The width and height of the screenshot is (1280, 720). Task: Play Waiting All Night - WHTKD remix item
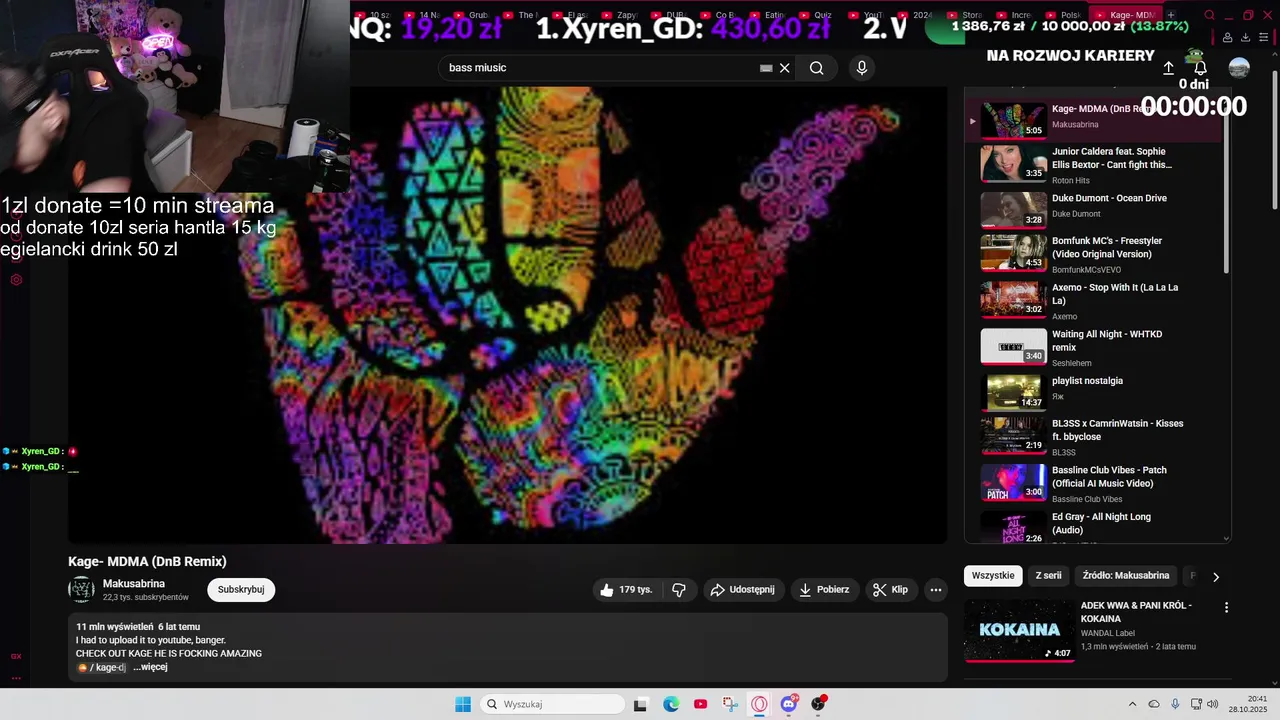click(1094, 347)
